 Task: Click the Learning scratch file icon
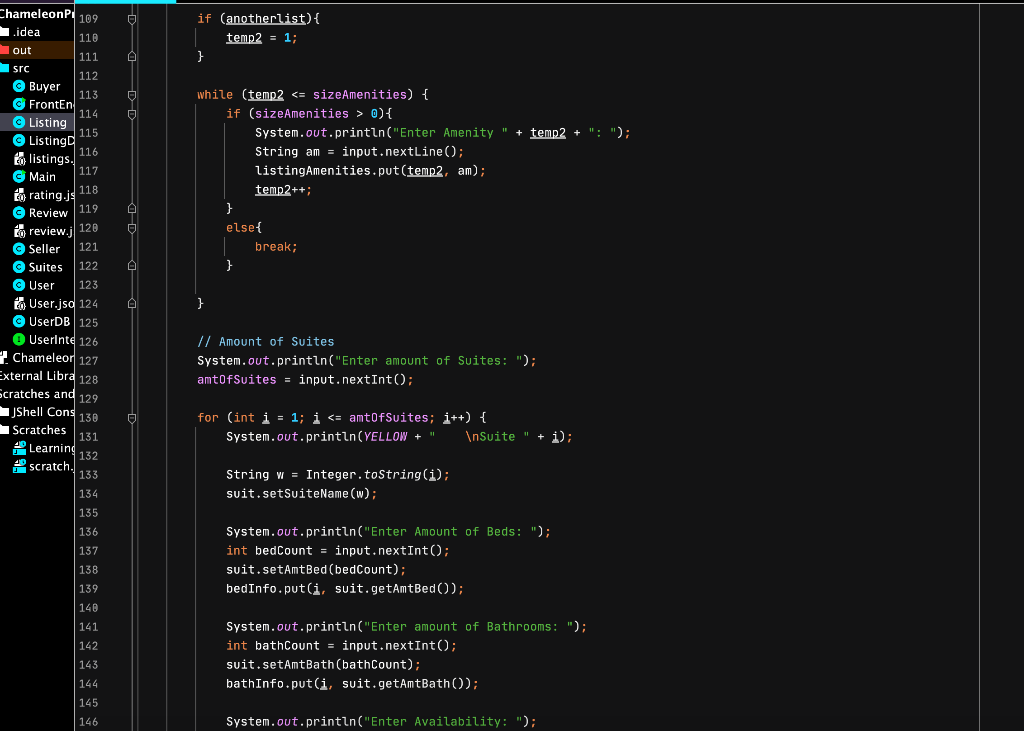pyautogui.click(x=20, y=448)
